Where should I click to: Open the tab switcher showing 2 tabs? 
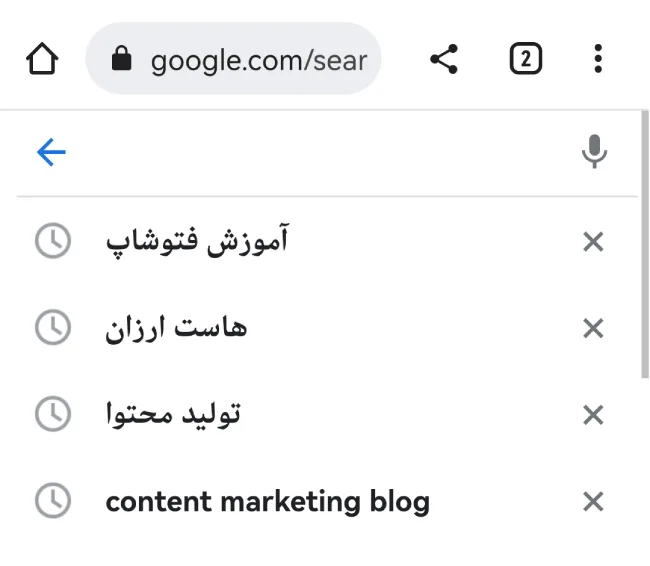(526, 58)
